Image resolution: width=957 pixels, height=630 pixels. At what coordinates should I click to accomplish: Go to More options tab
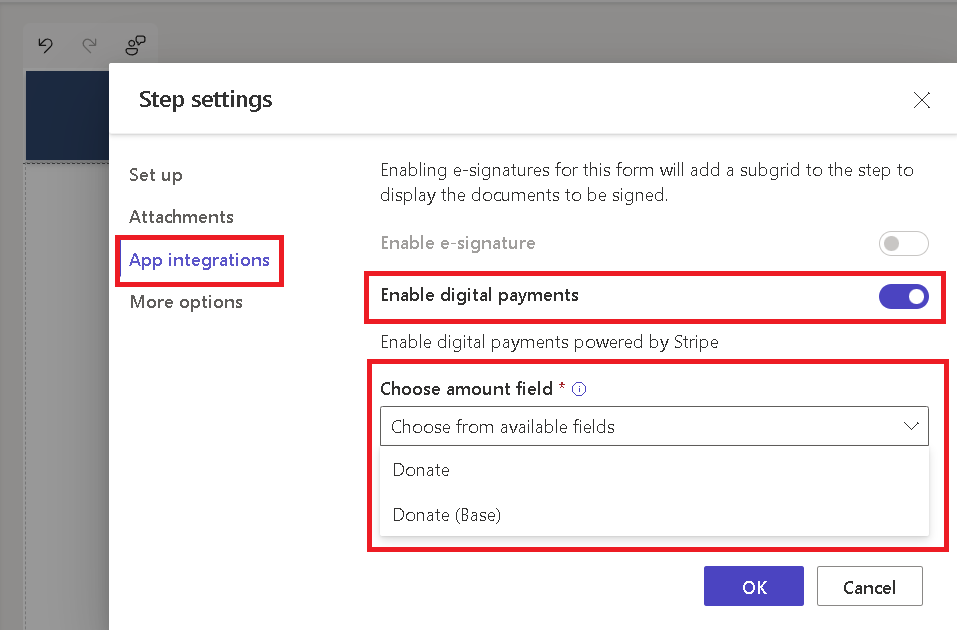point(186,302)
